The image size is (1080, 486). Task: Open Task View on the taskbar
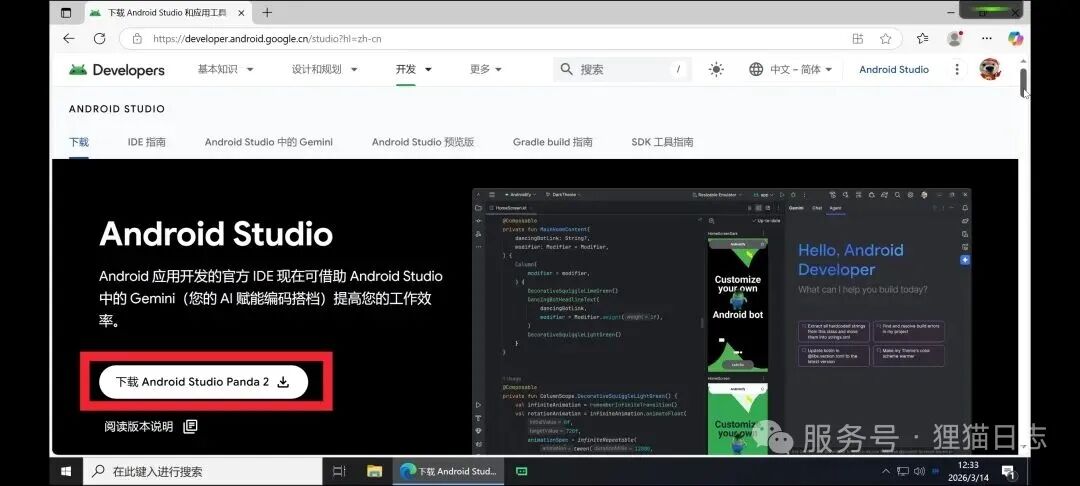339,472
